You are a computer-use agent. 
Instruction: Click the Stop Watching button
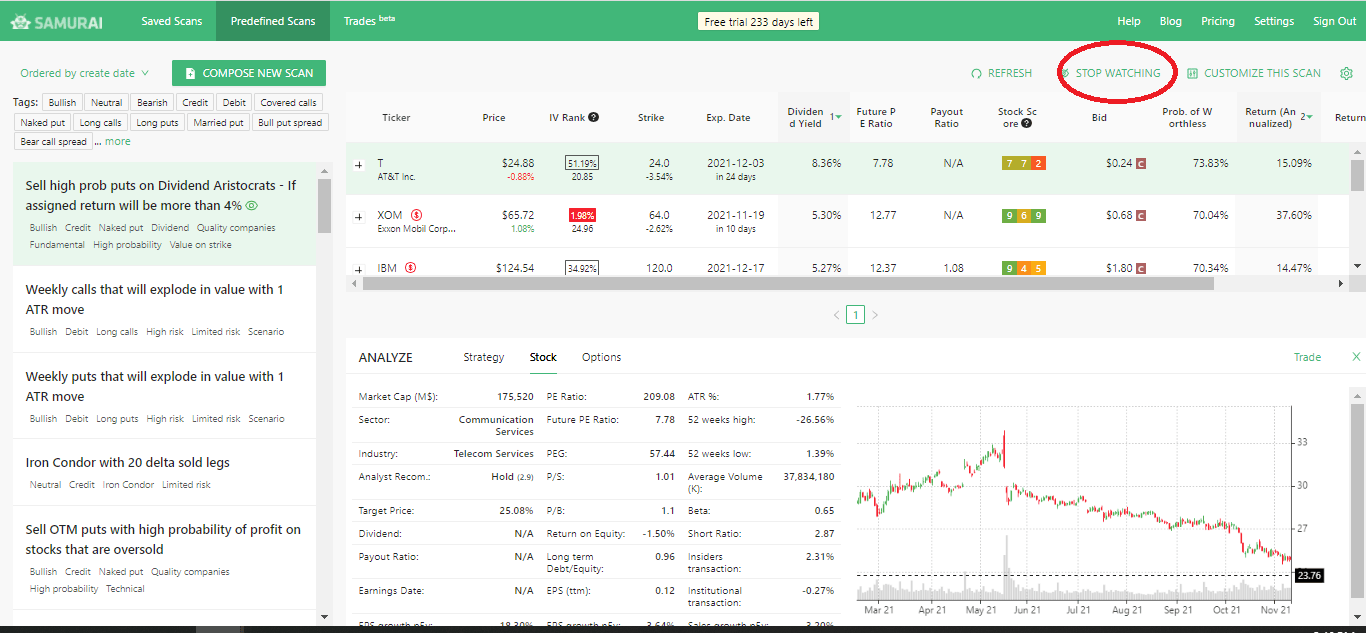tap(1110, 73)
